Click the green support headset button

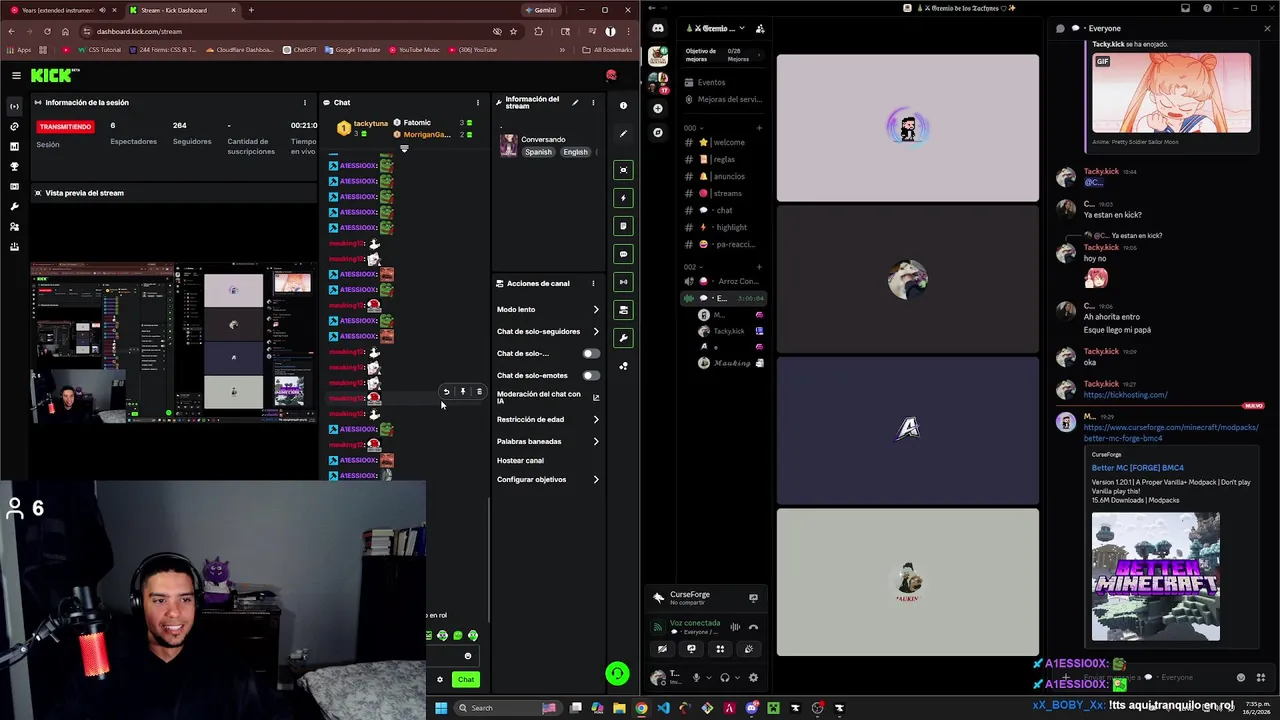[x=618, y=674]
